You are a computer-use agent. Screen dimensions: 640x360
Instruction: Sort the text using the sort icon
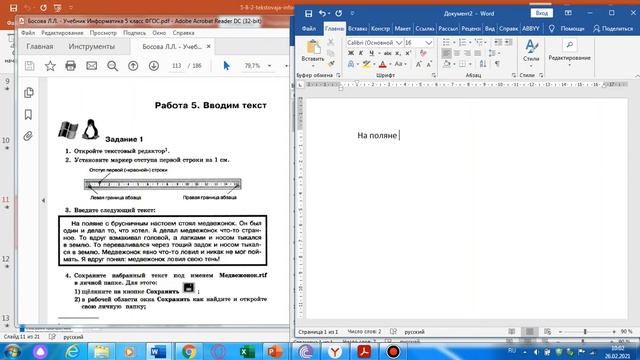[483, 64]
